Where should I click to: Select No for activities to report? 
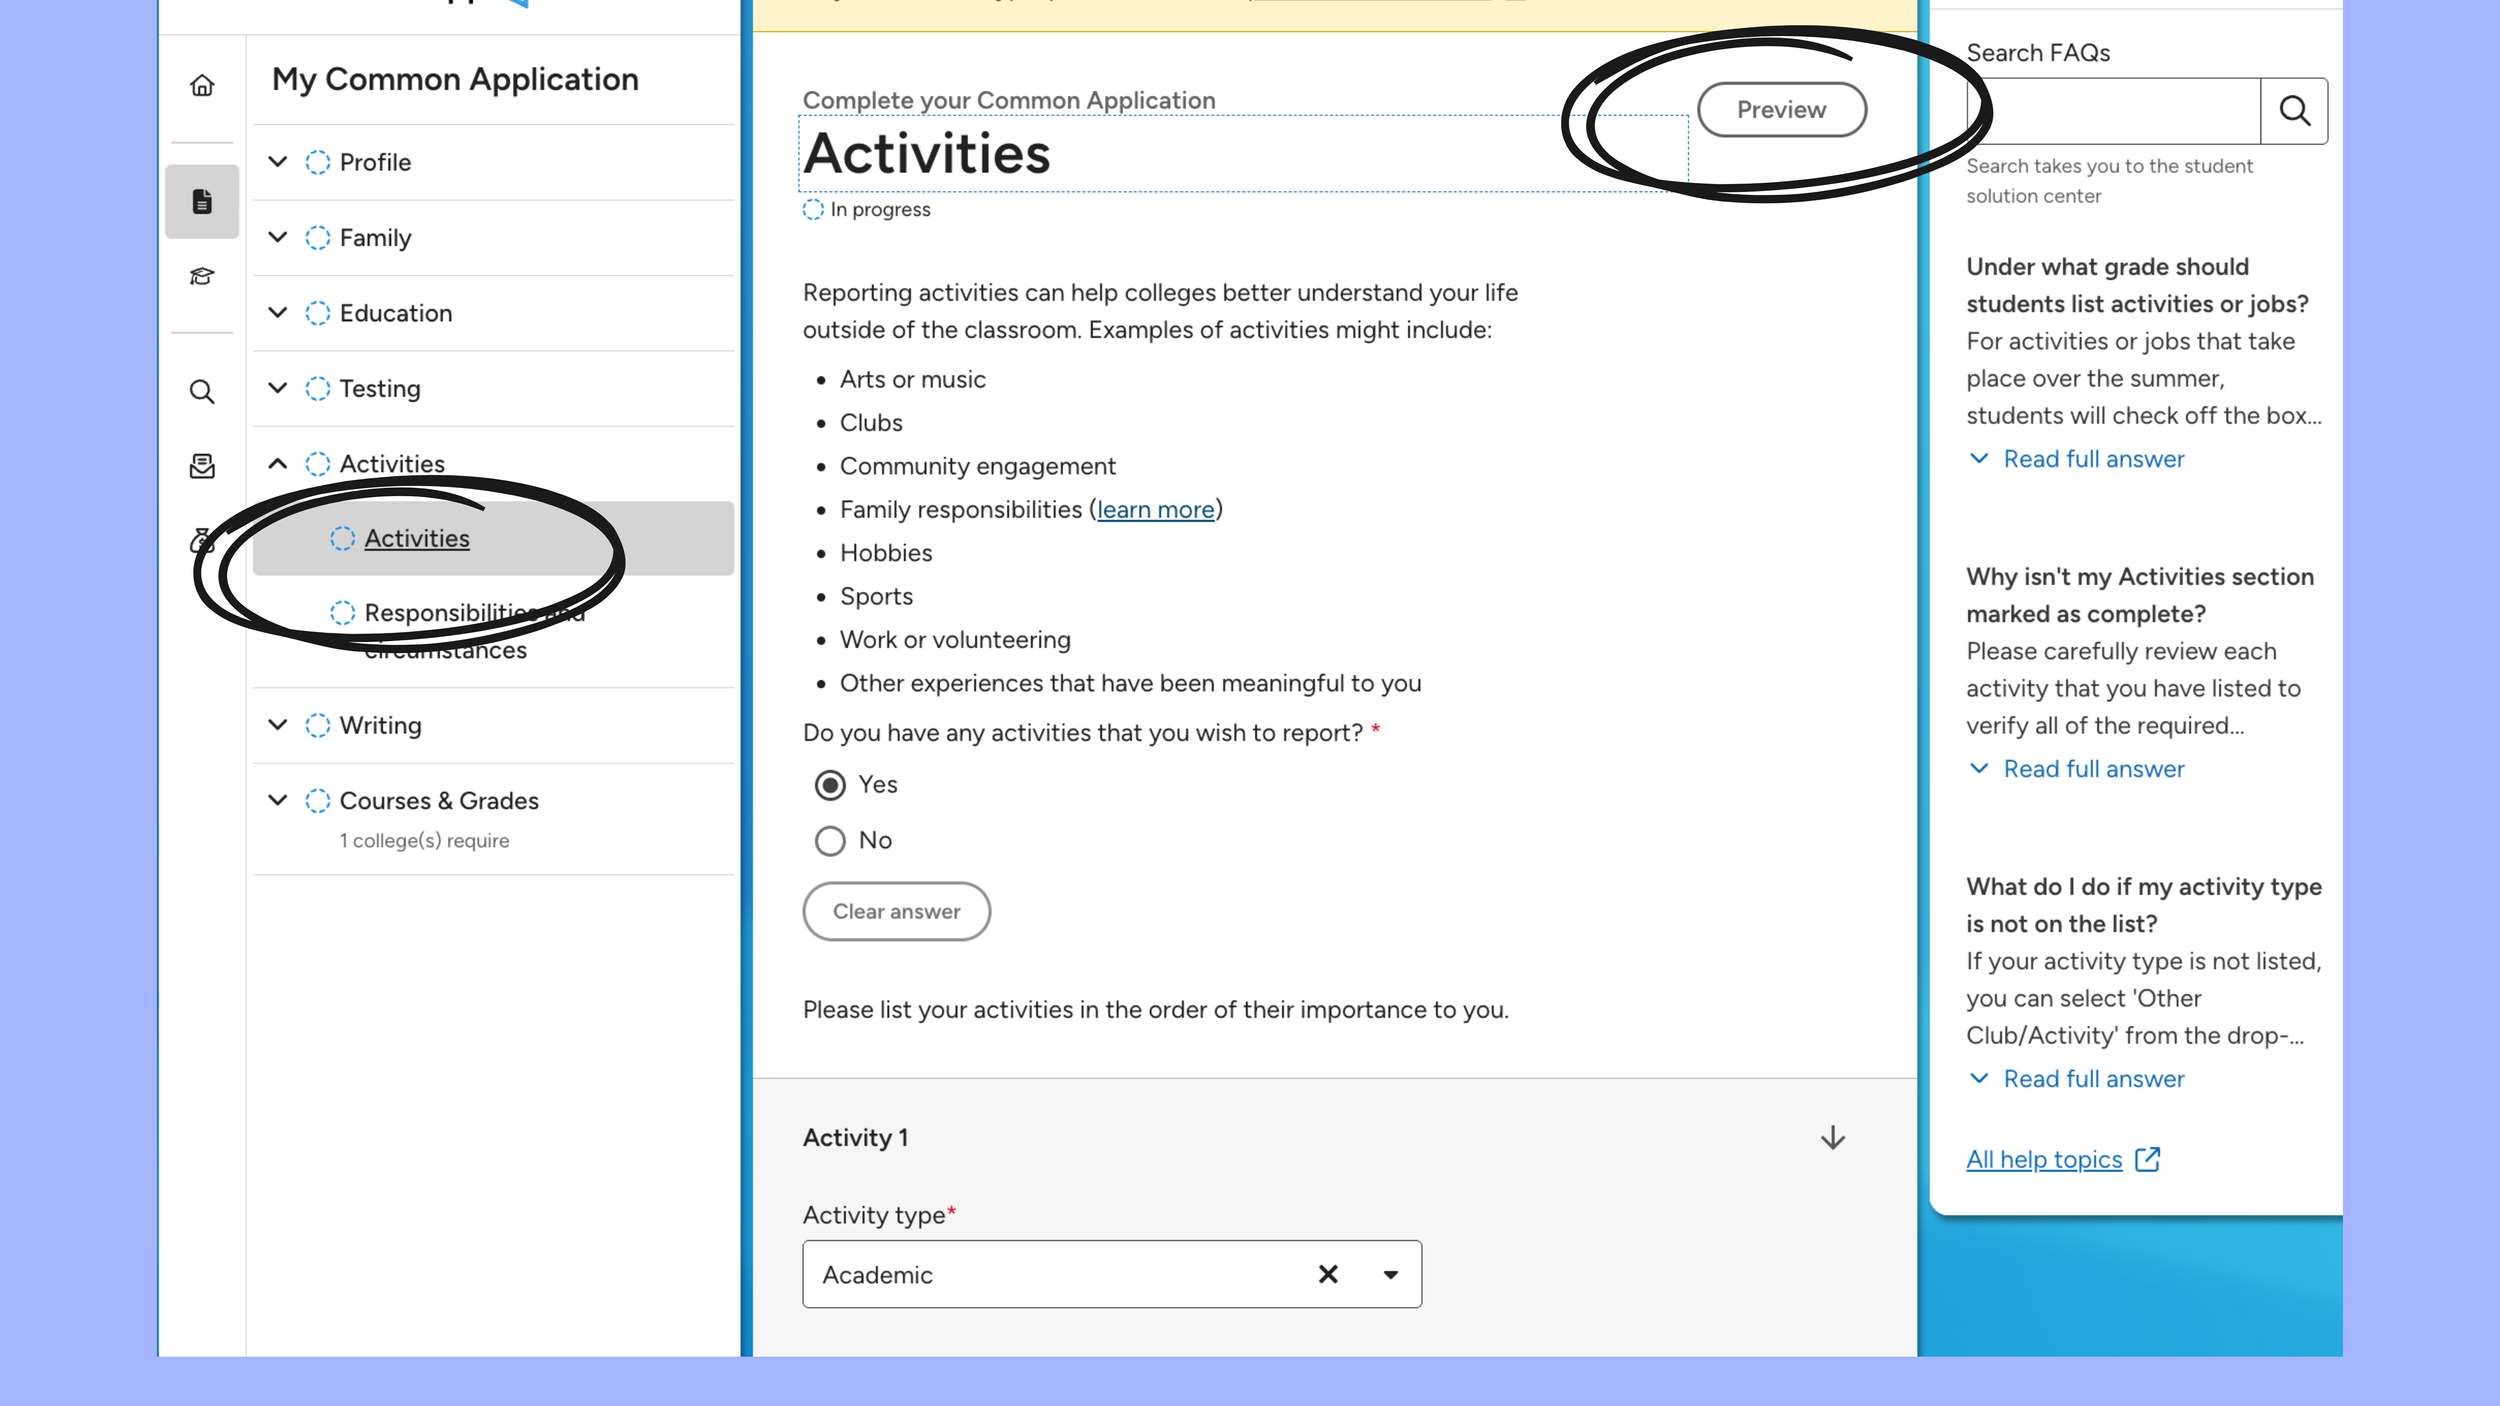830,841
